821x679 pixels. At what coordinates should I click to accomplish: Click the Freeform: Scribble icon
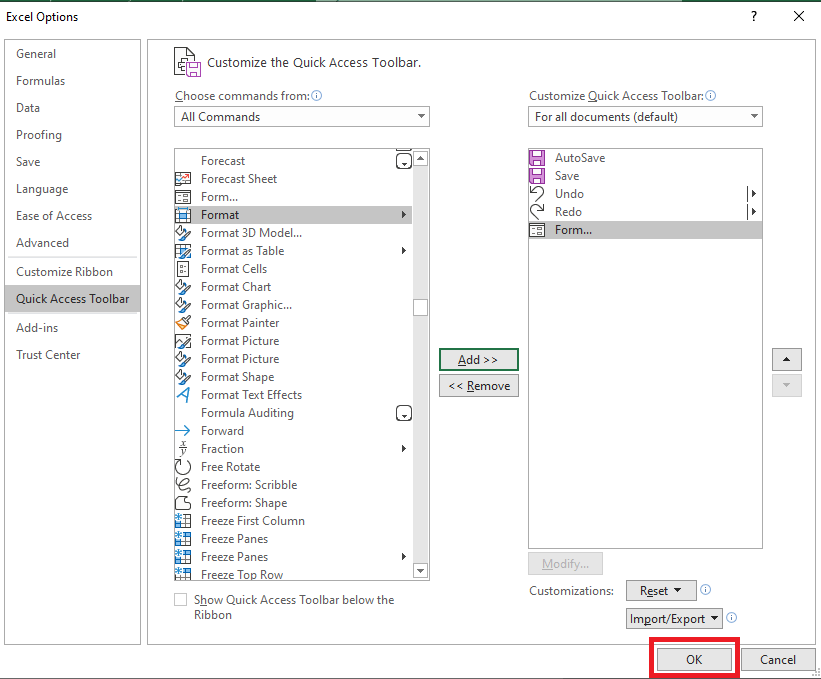183,484
